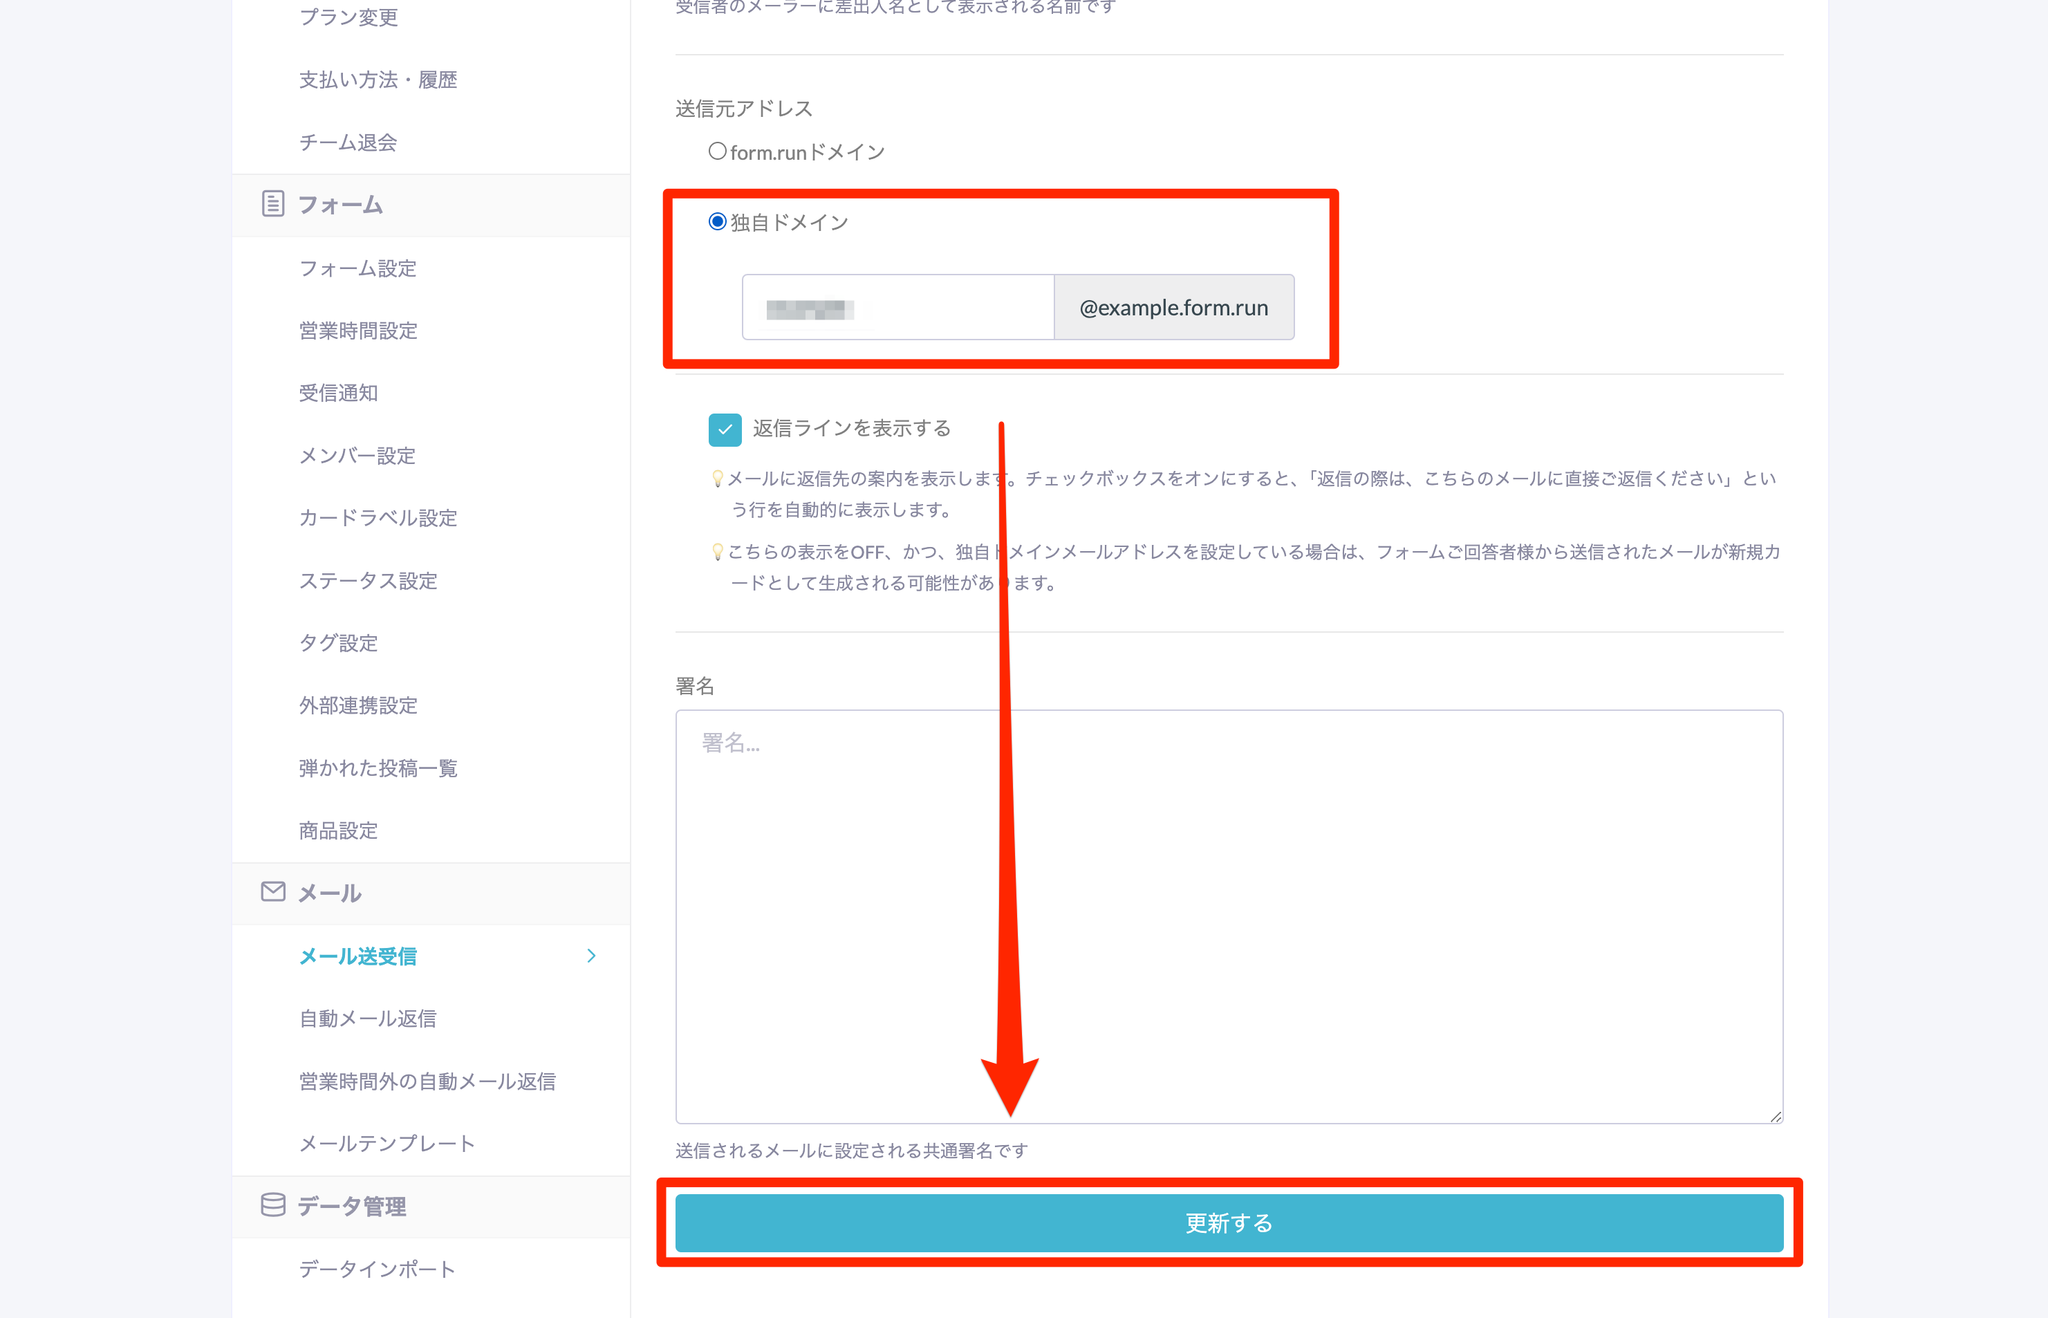Viewport: 2048px width, 1318px height.
Task: Open 支払い方法・履歴 page
Action: [x=377, y=80]
